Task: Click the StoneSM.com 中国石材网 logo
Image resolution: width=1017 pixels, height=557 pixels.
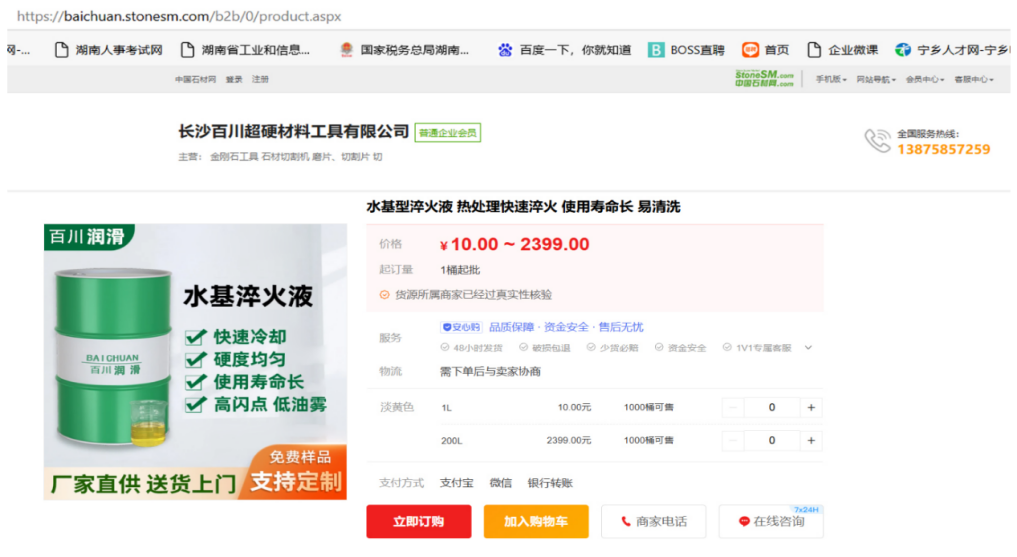Action: (x=764, y=79)
